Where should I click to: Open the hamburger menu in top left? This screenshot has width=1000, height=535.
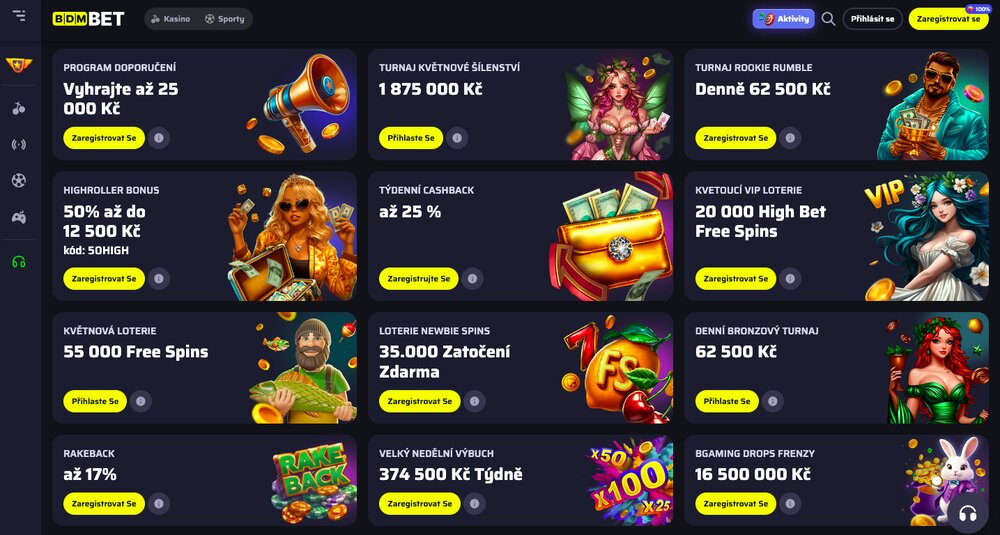coord(19,16)
